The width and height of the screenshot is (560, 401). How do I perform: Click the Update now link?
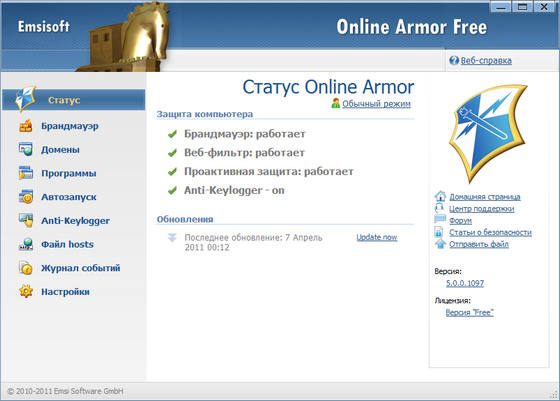(x=377, y=237)
